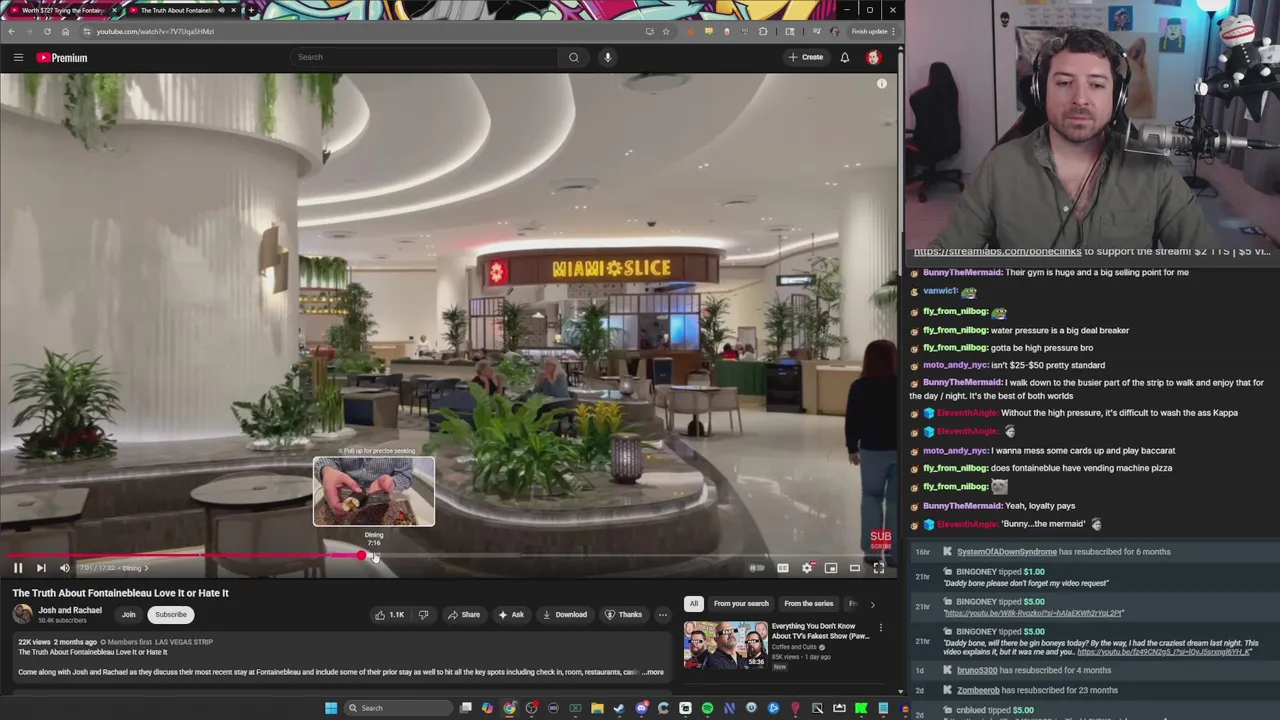Screen dimensions: 1280x720
Task: Toggle theater mode
Action: click(855, 568)
